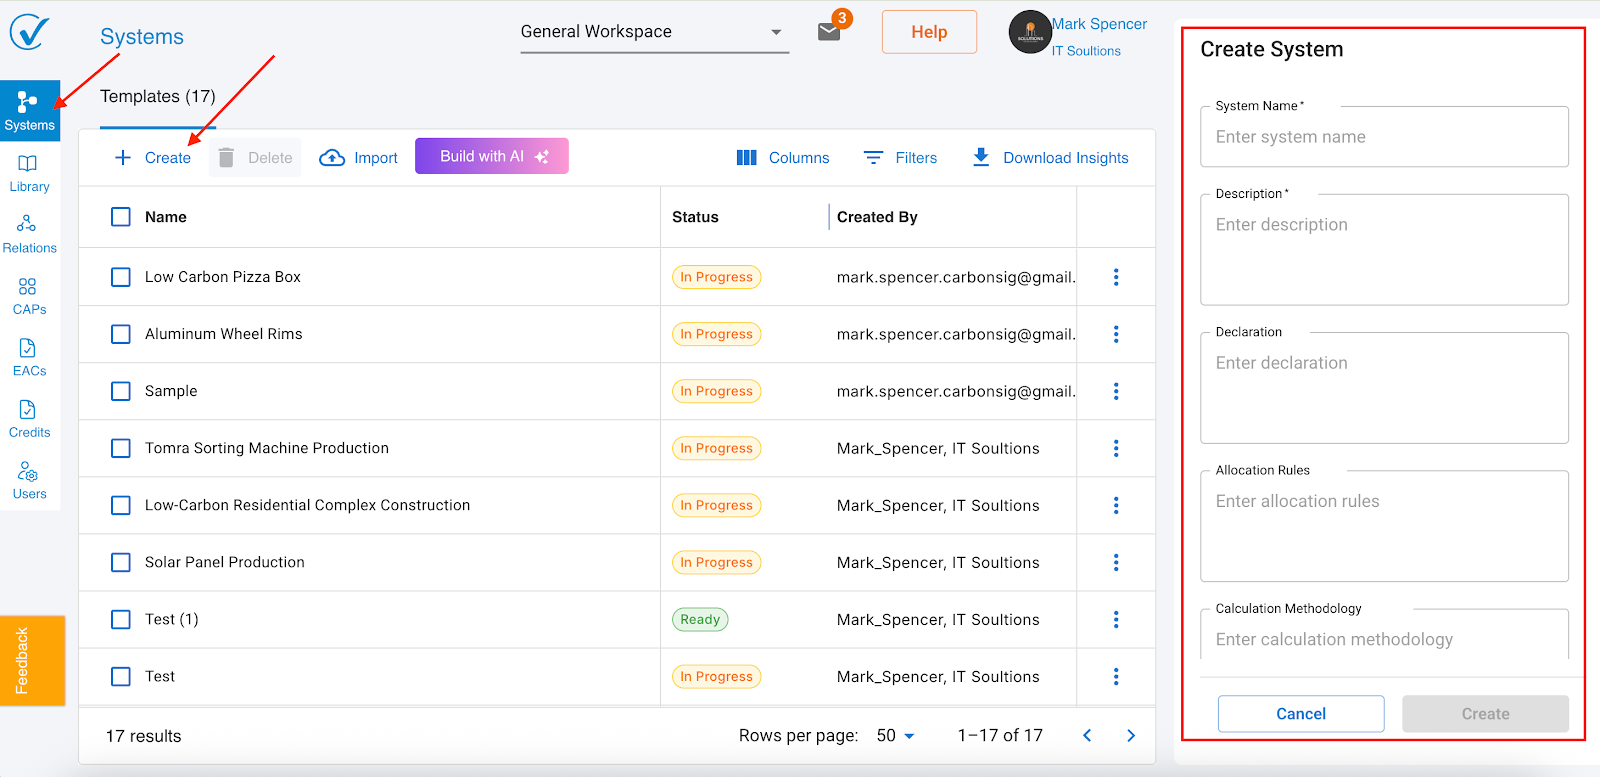Open the Rows per page dropdown

click(895, 736)
